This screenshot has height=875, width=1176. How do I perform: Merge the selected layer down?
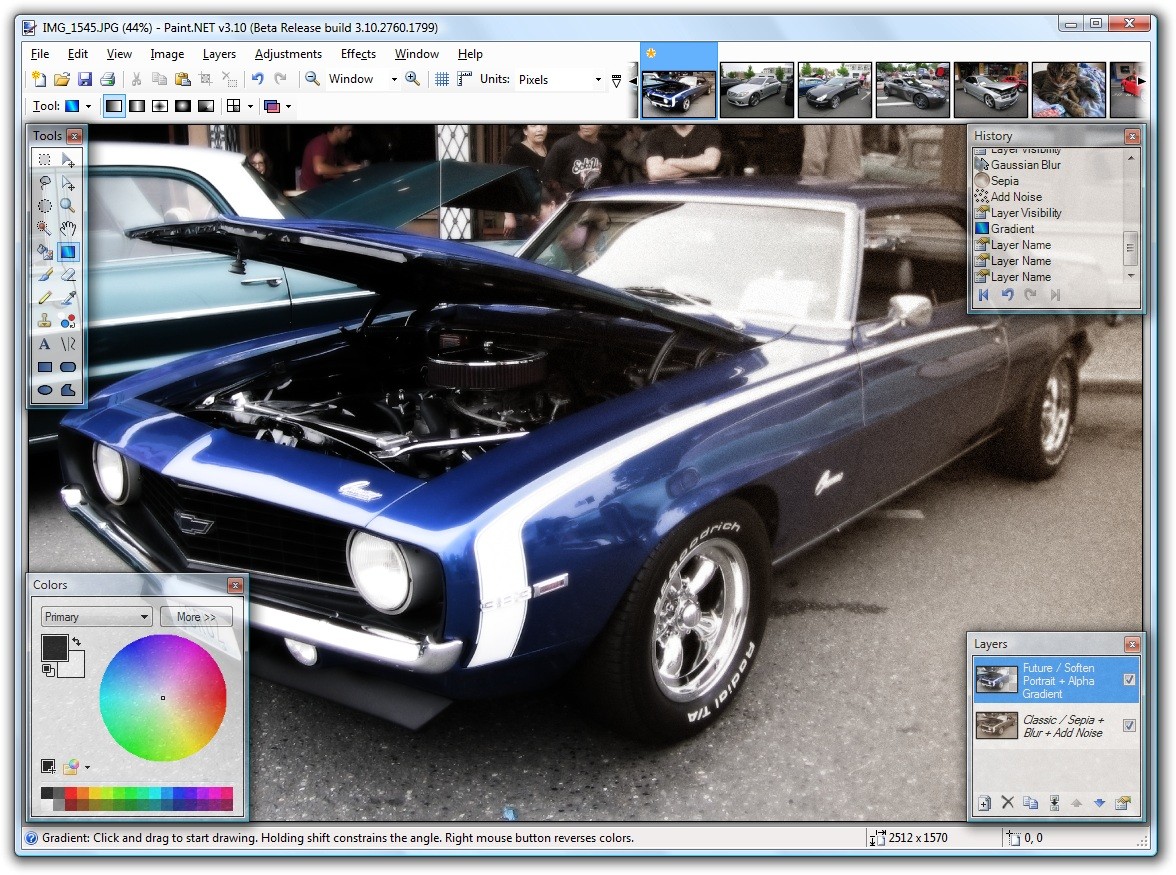click(1055, 802)
